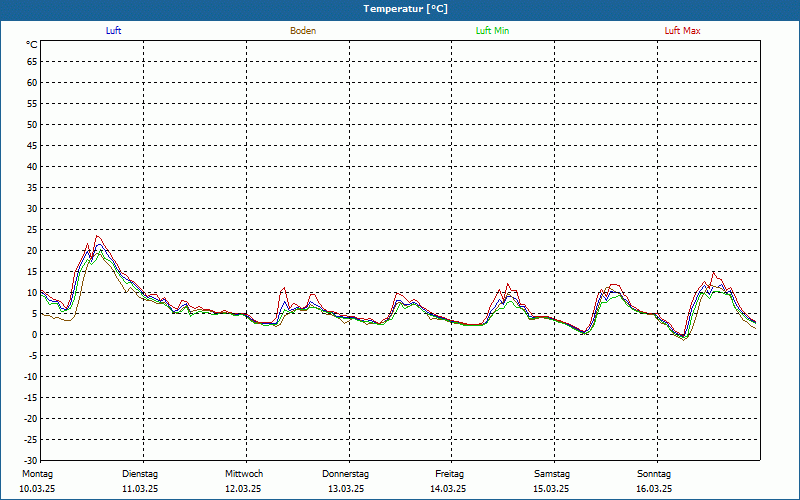Click the 0 y-axis value
800x500 pixels.
tap(35, 335)
